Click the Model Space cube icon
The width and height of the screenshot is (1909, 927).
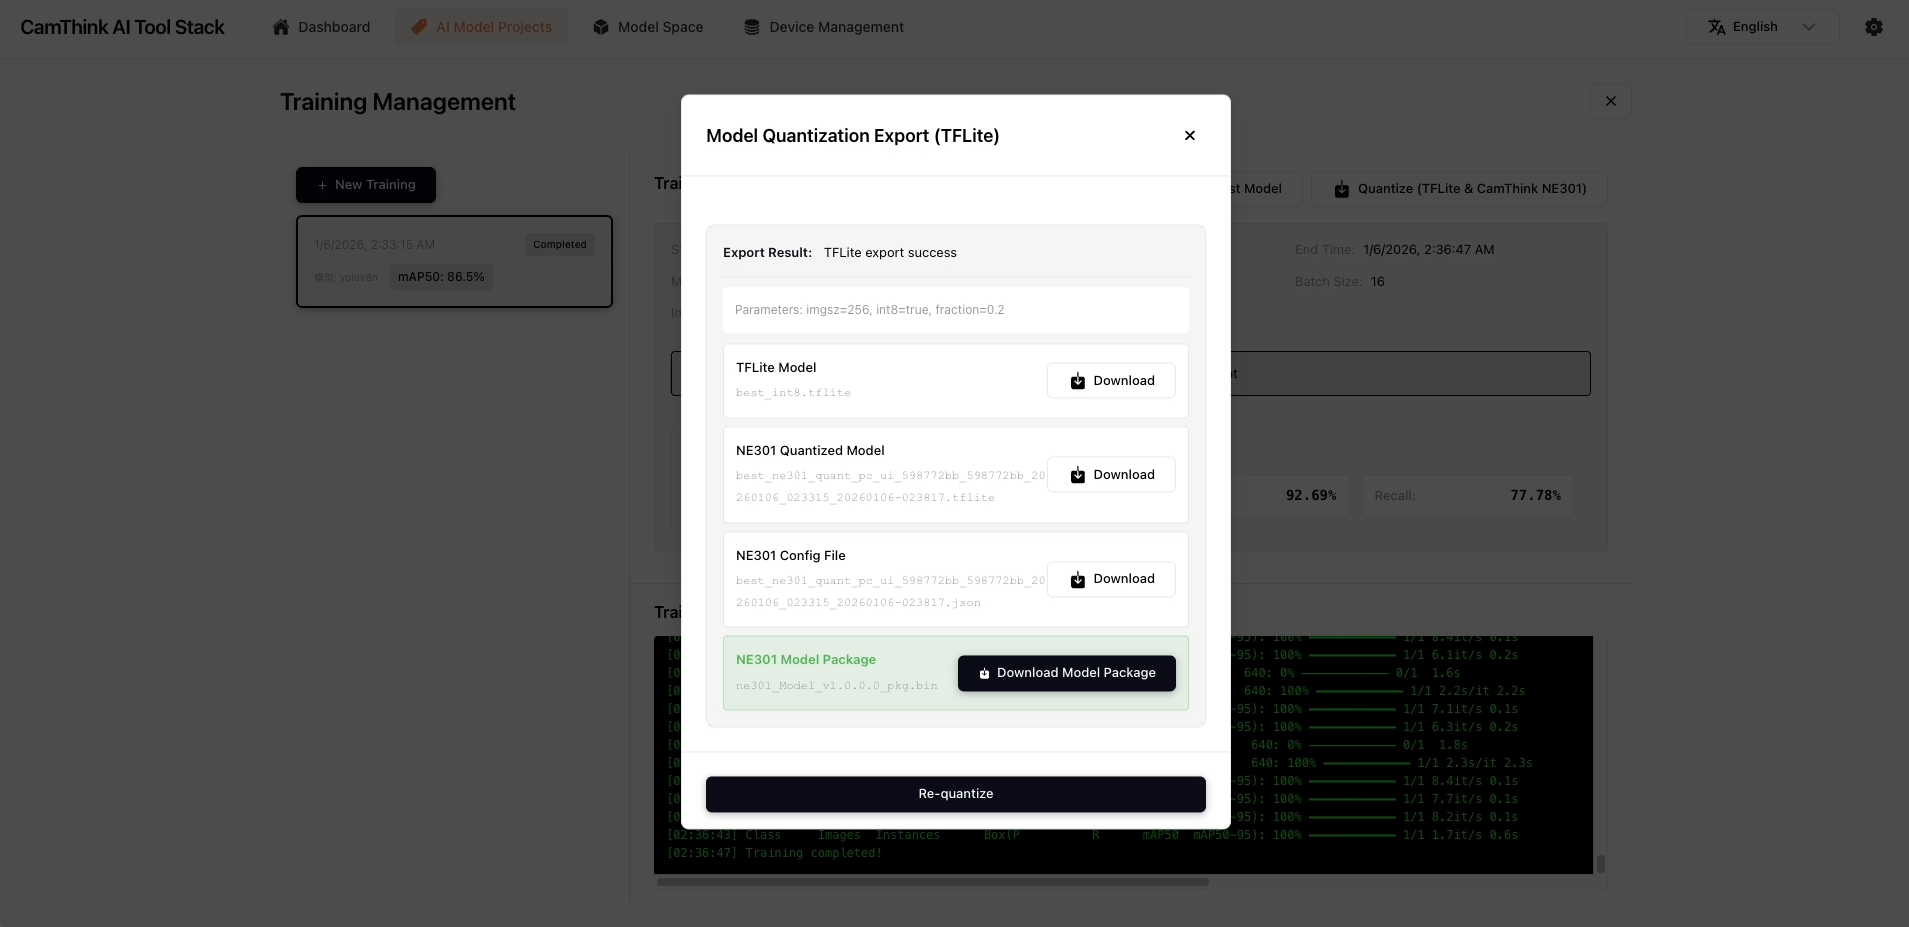pyautogui.click(x=600, y=27)
